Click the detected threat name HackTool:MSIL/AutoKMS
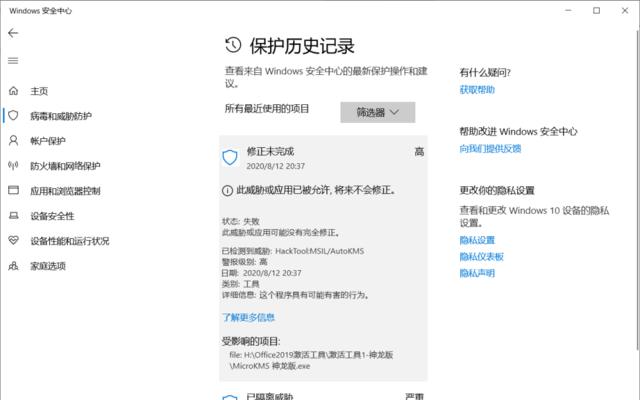Viewport: 640px width, 400px height. click(320, 251)
